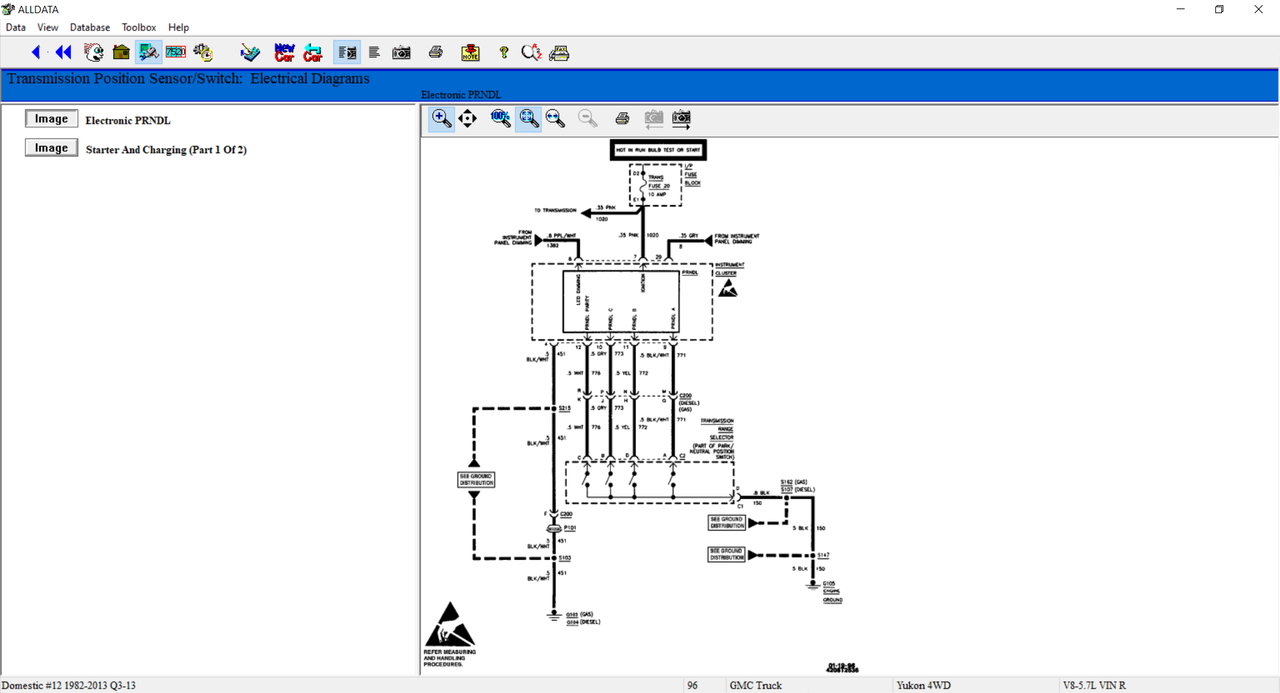Click the double blue back arrows

[x=63, y=52]
